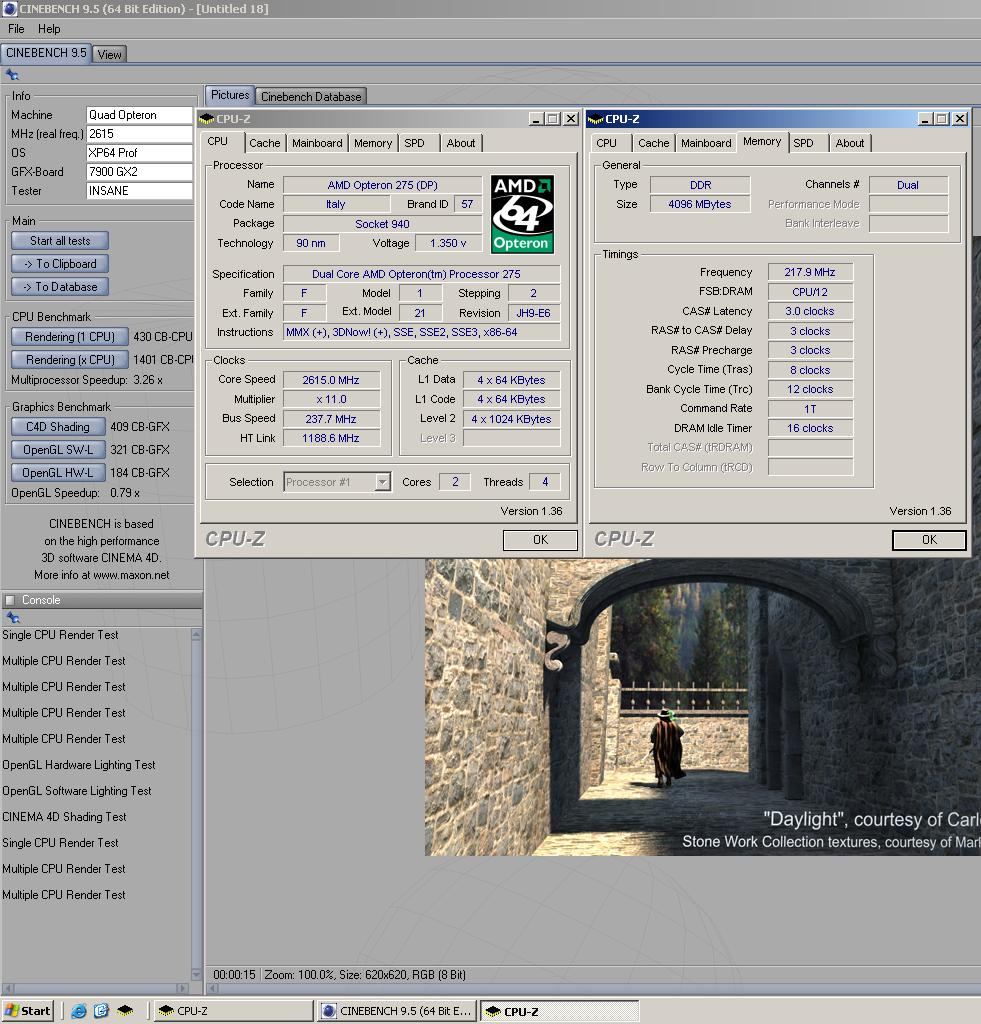Select 'OpenGL Software Lighting Test' console line
The height and width of the screenshot is (1024, 981).
coord(77,791)
